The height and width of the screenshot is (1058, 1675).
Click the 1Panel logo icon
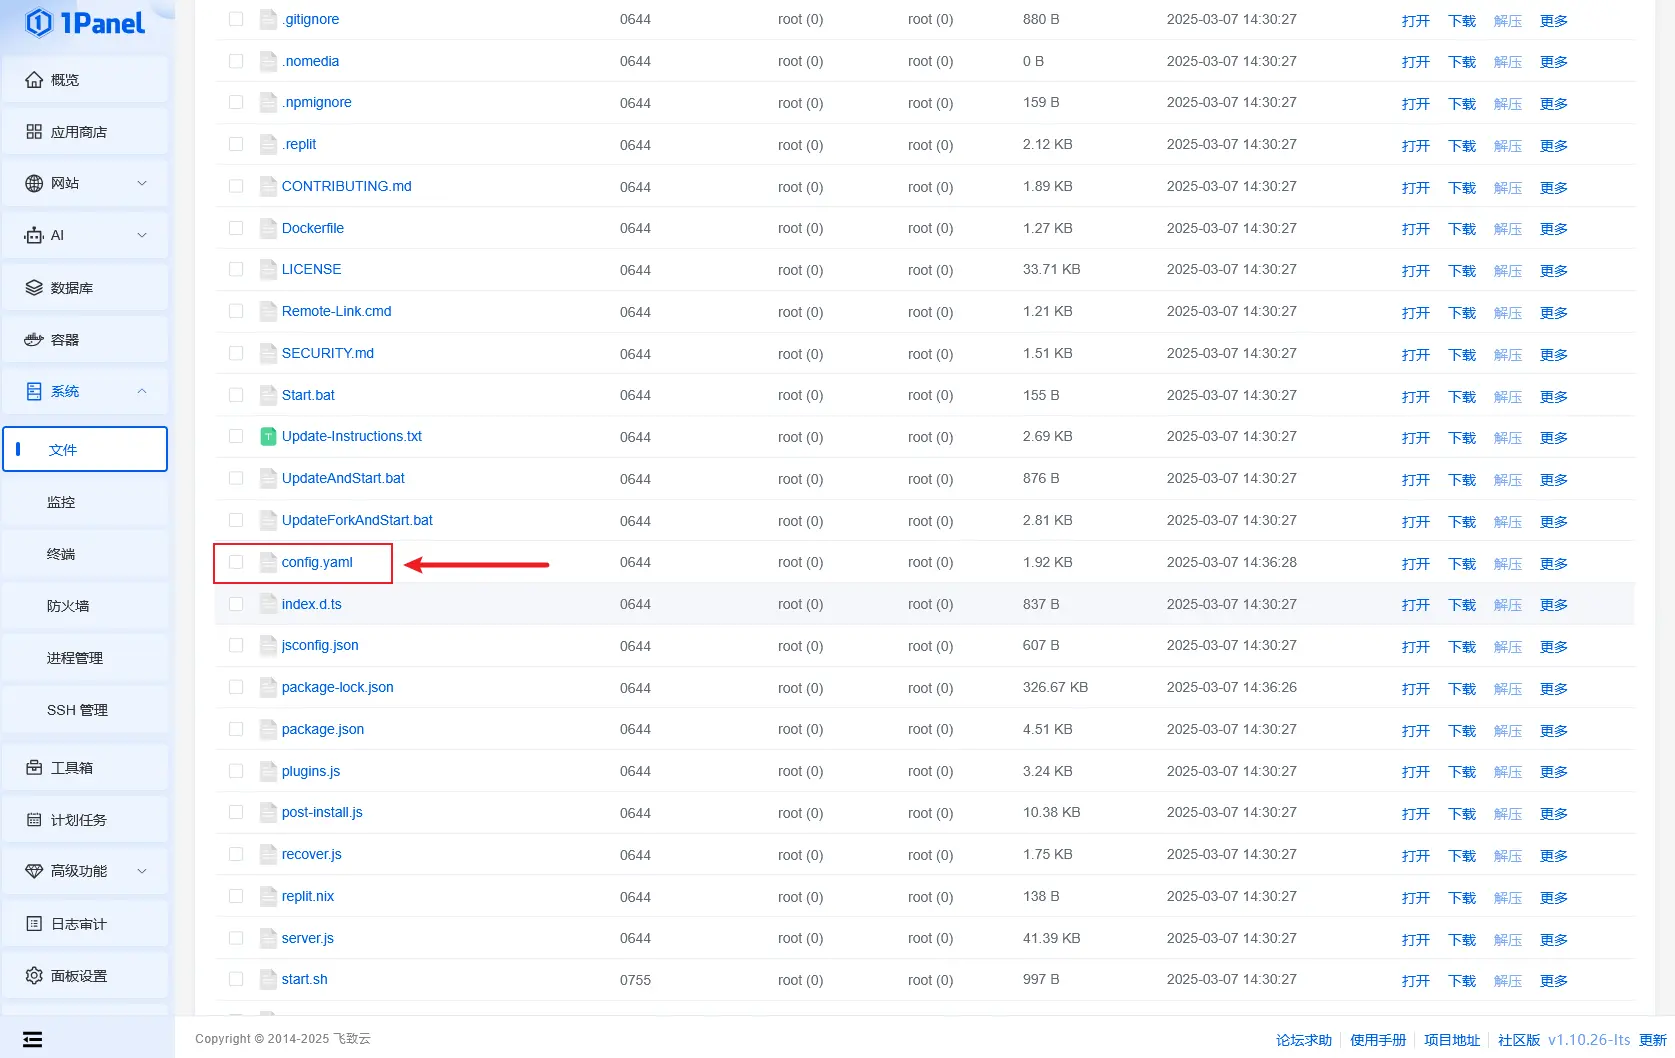[38, 23]
